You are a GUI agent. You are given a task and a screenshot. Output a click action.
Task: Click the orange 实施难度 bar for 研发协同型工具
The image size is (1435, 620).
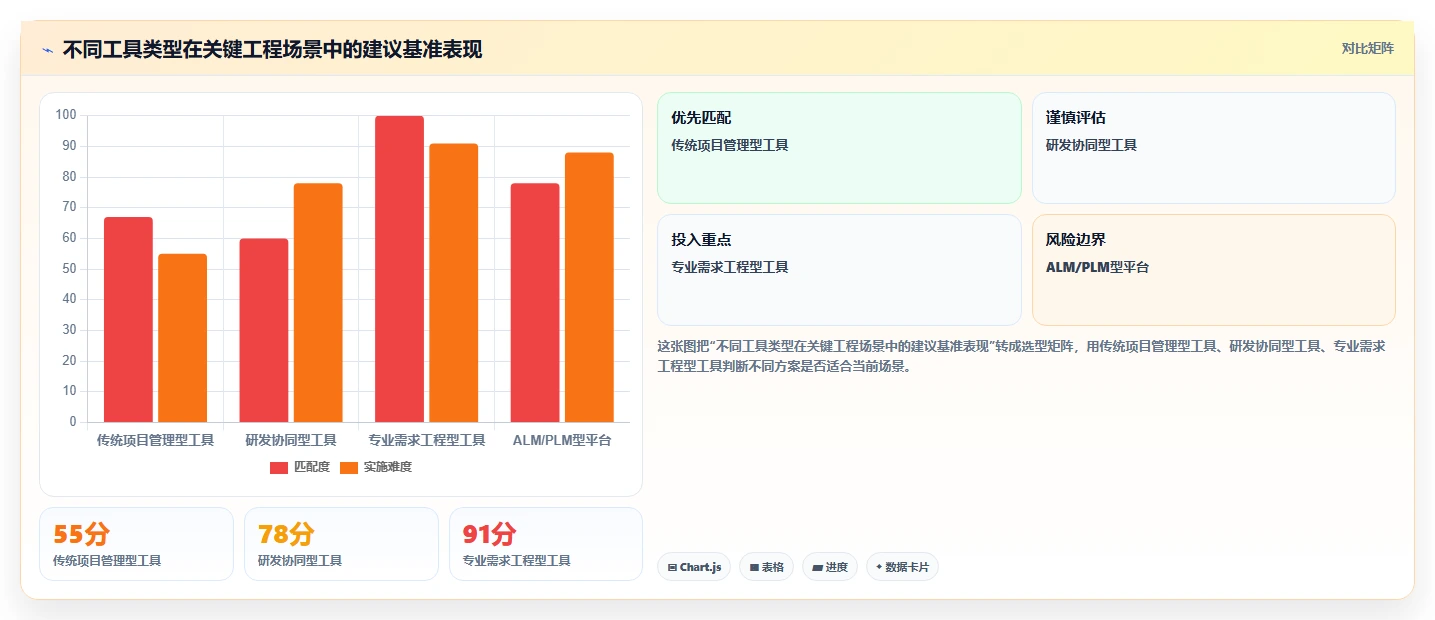point(318,302)
